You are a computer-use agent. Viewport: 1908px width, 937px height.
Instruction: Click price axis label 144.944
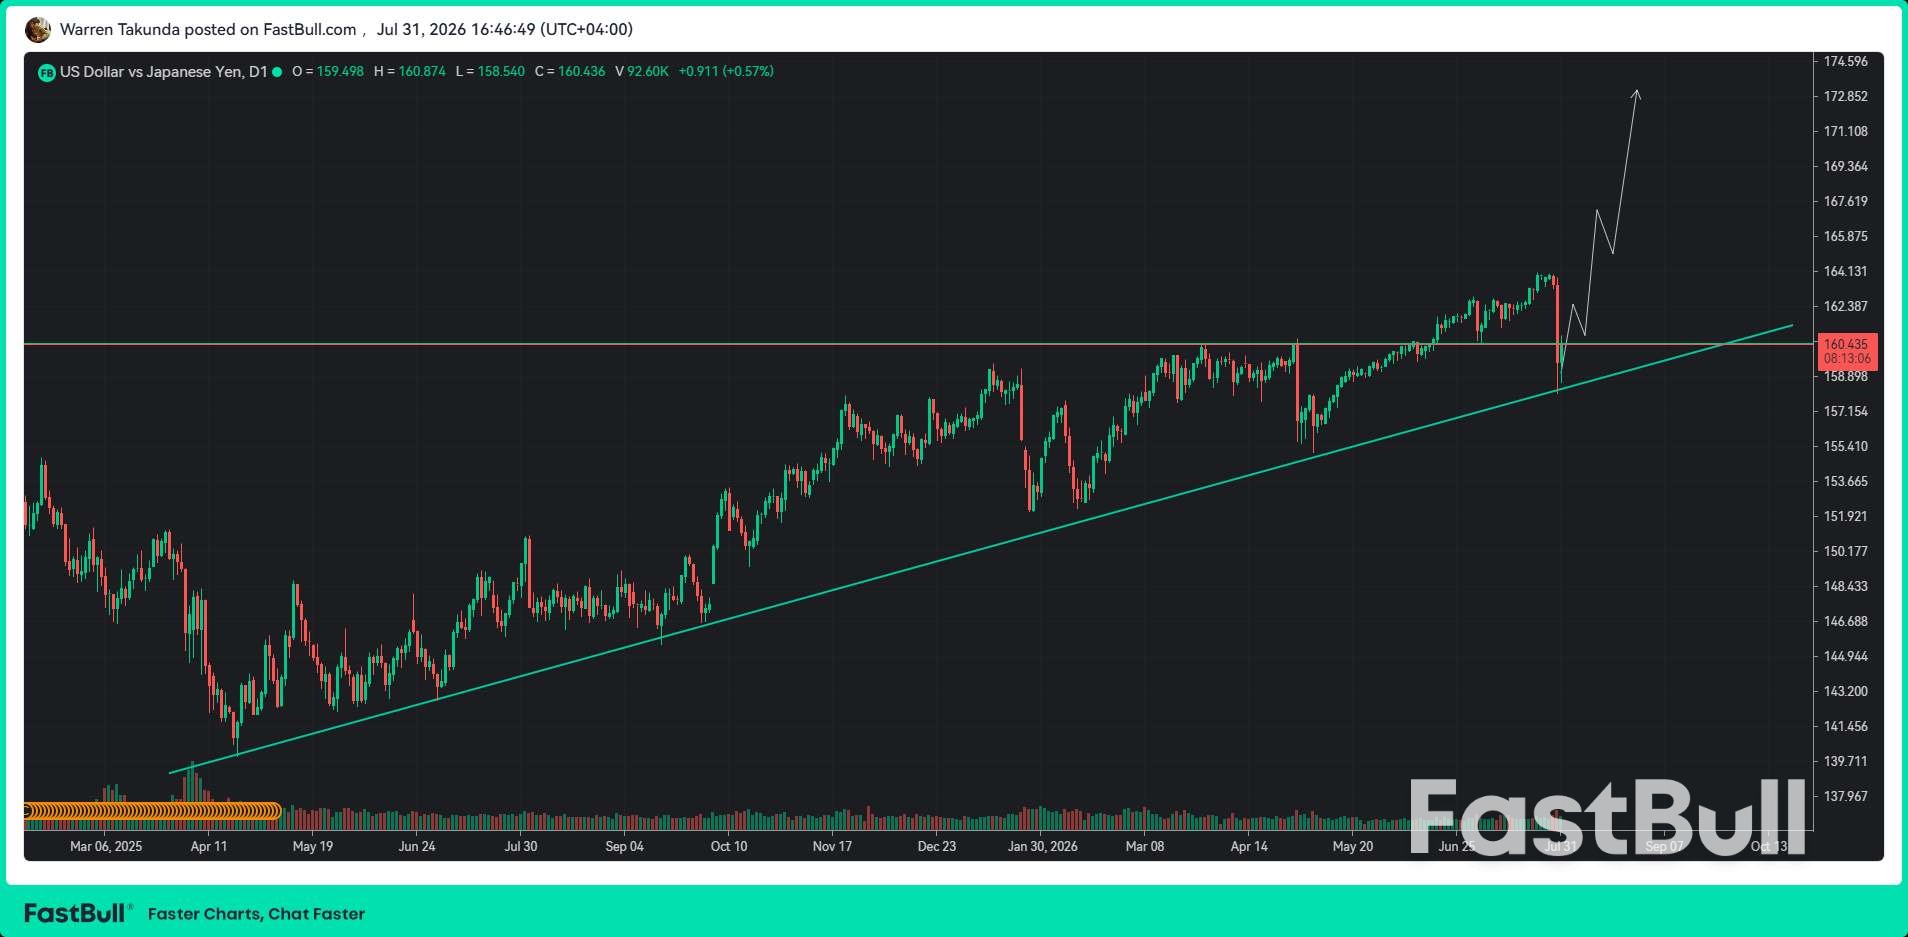point(1845,657)
